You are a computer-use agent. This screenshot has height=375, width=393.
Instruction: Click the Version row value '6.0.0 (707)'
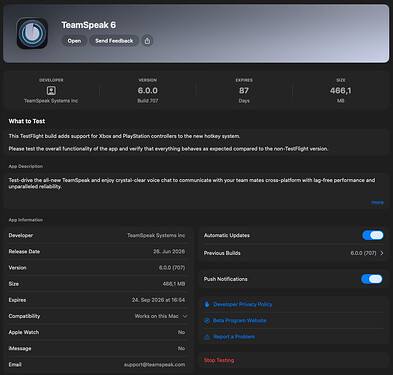click(x=172, y=268)
